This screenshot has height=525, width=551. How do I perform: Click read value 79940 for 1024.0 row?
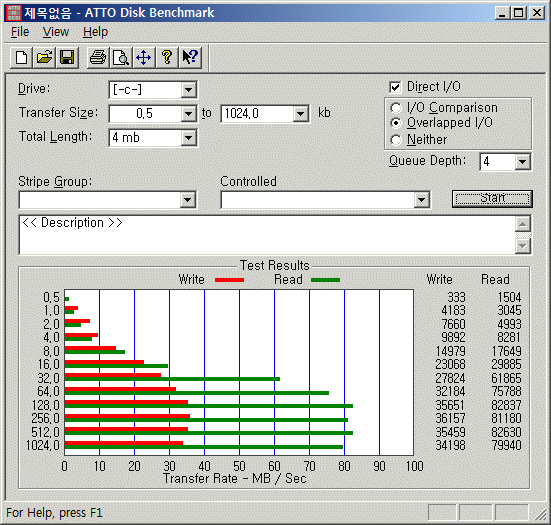coord(506,446)
